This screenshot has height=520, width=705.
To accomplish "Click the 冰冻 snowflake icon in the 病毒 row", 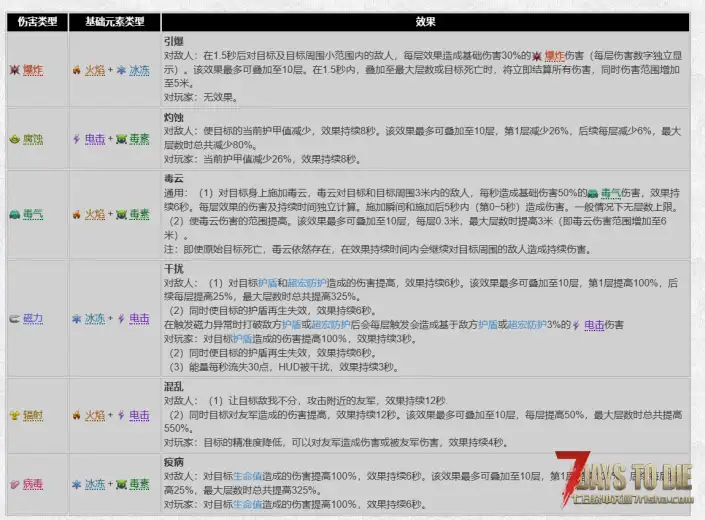I will click(x=76, y=484).
